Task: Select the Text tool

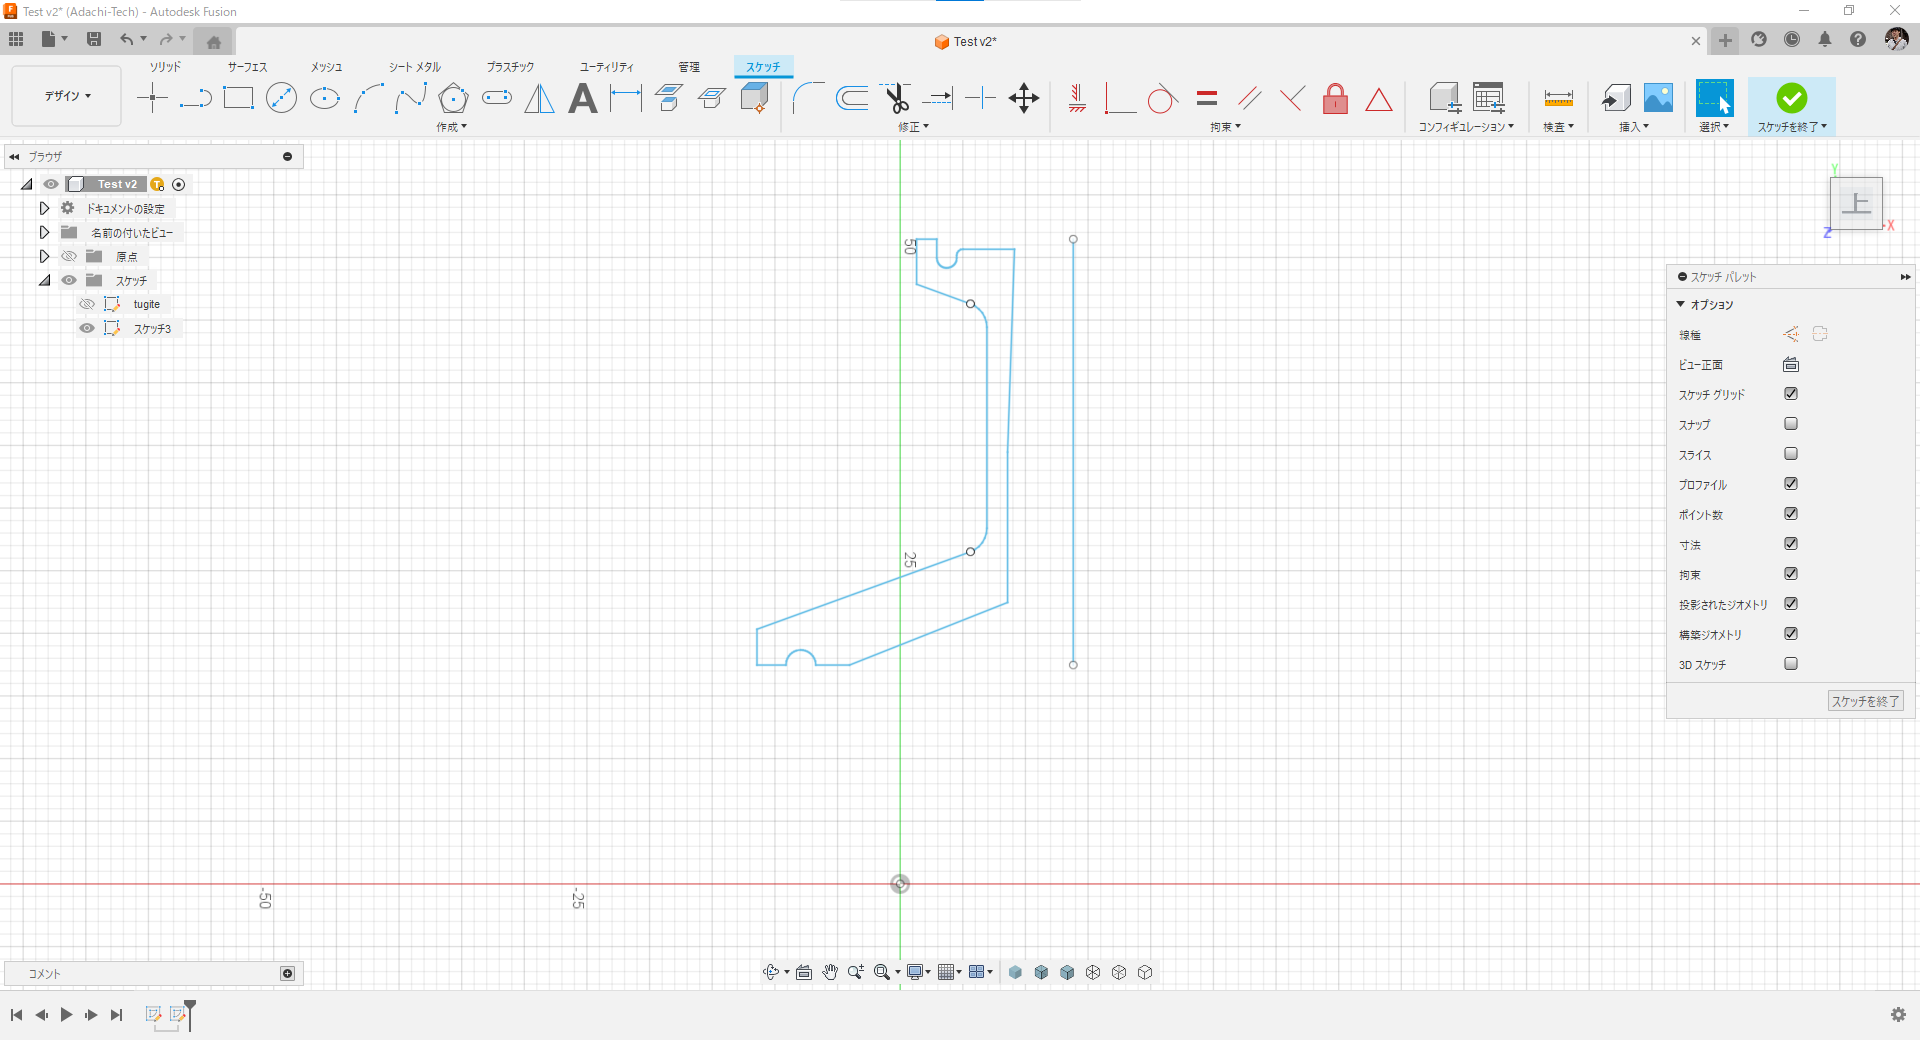Action: click(583, 98)
